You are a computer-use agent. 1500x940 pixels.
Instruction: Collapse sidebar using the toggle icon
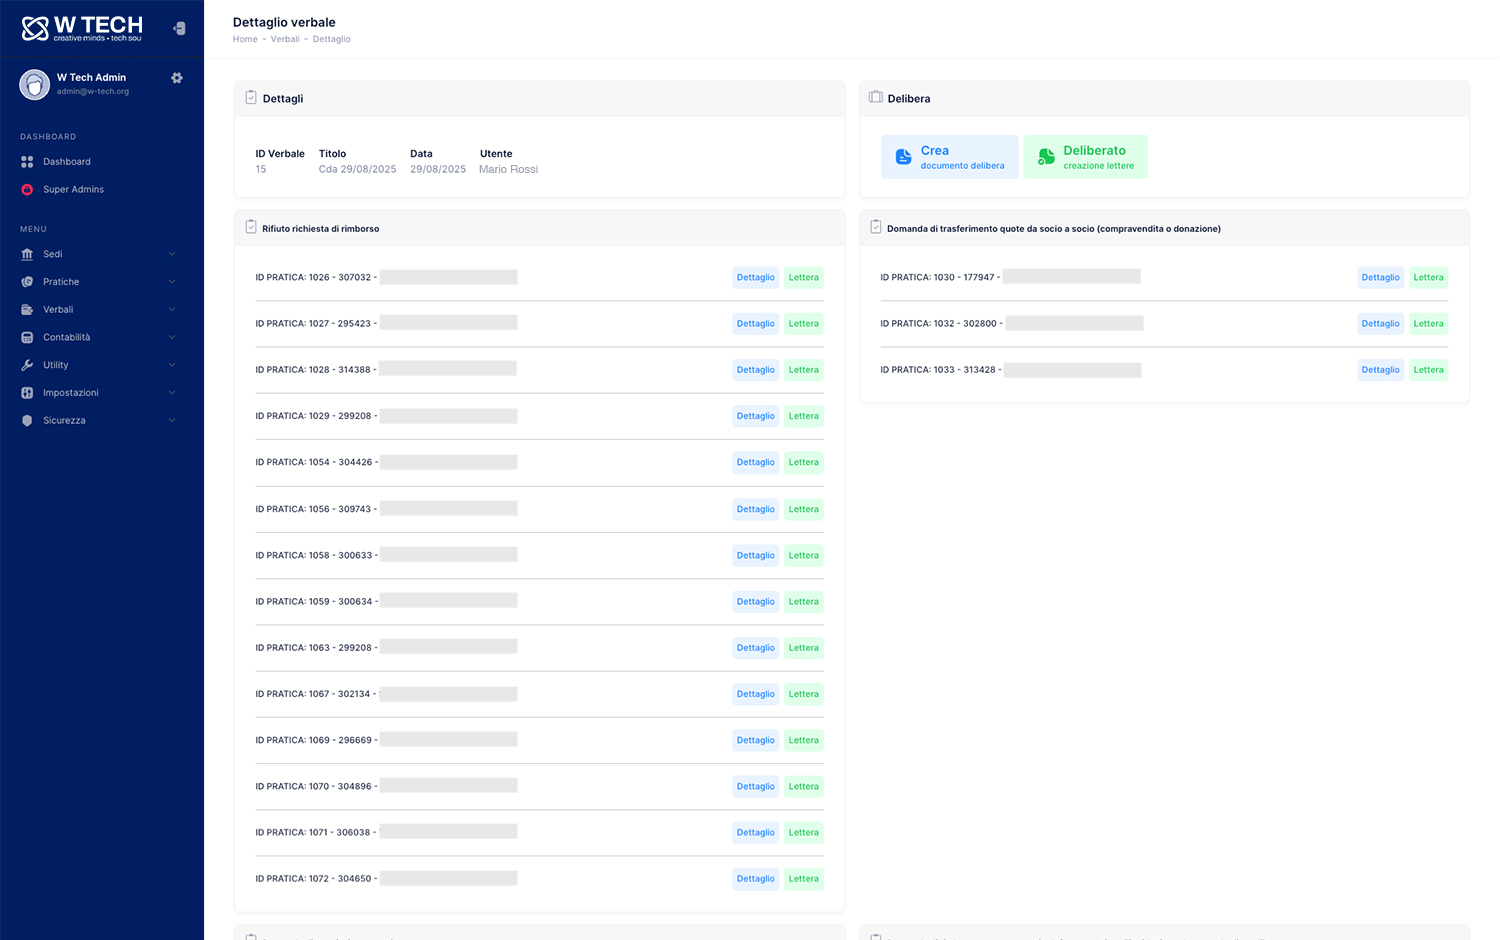click(179, 29)
